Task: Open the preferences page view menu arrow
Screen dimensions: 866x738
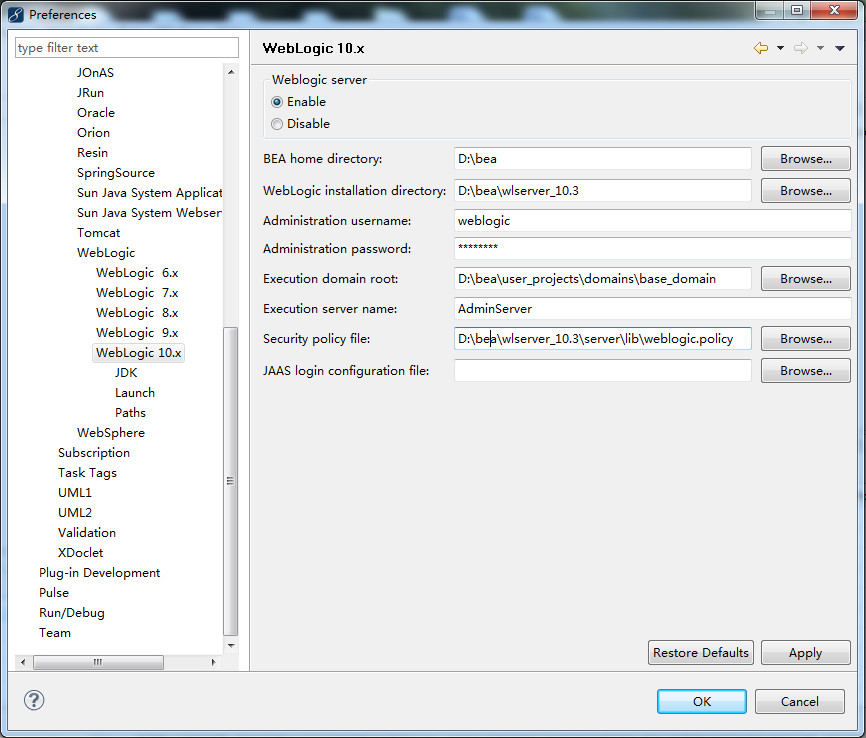Action: point(840,48)
